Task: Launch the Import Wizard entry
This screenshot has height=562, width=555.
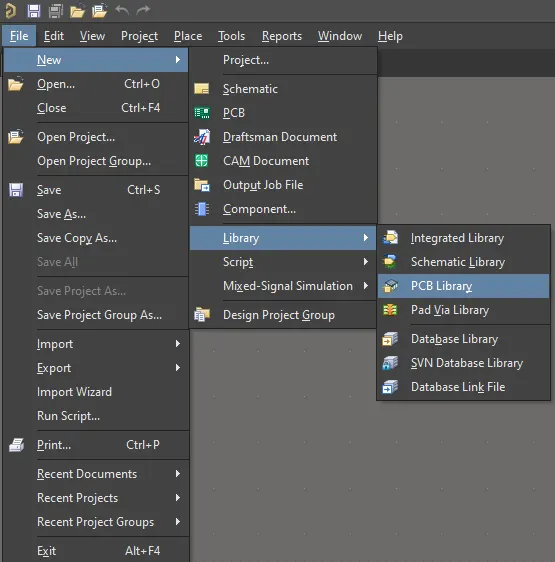Action: click(x=96, y=392)
